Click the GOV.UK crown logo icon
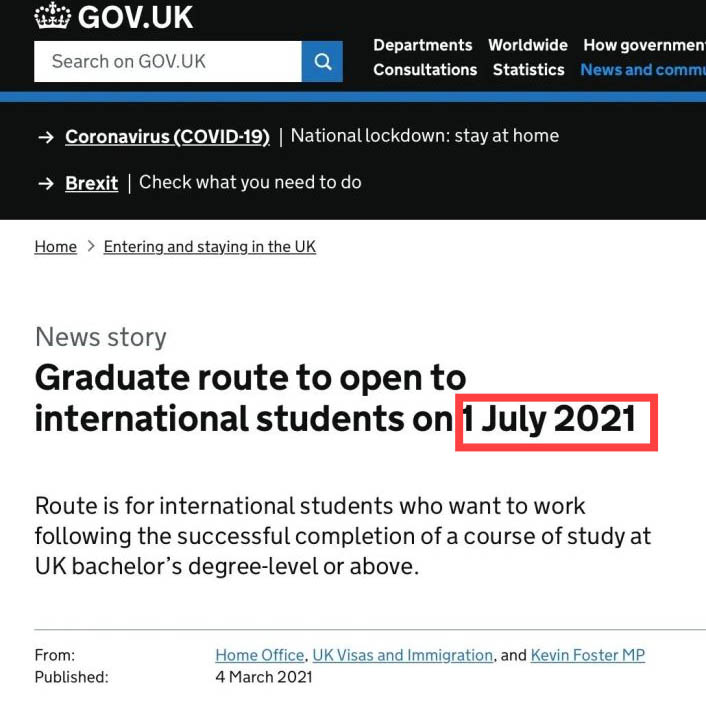The width and height of the screenshot is (706, 707). [53, 16]
